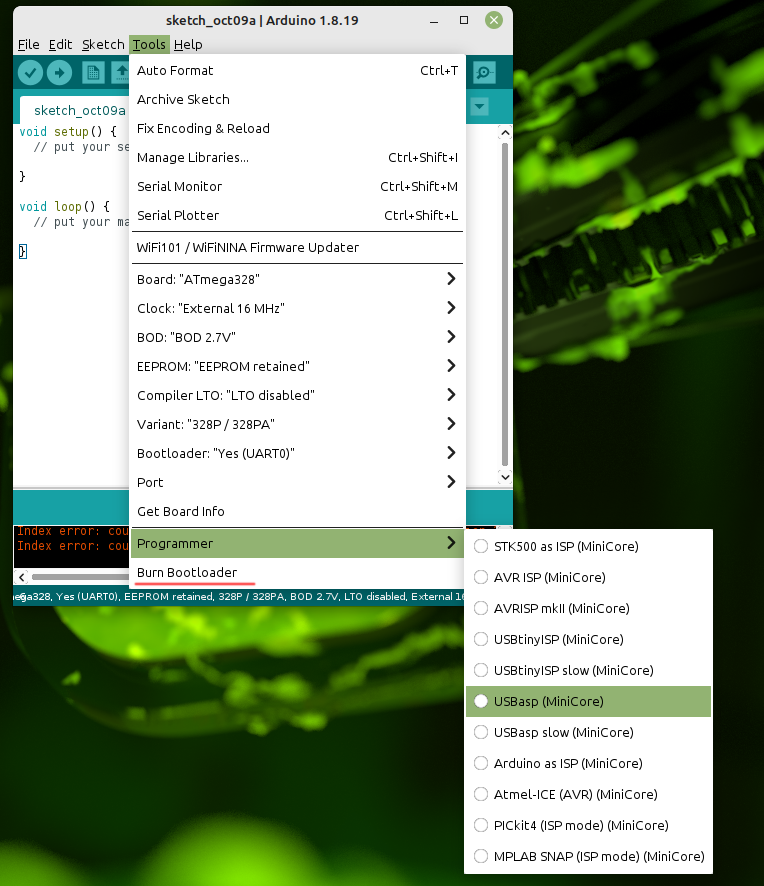
Task: Open the Serial Monitor magnifier icon
Action: click(x=484, y=72)
